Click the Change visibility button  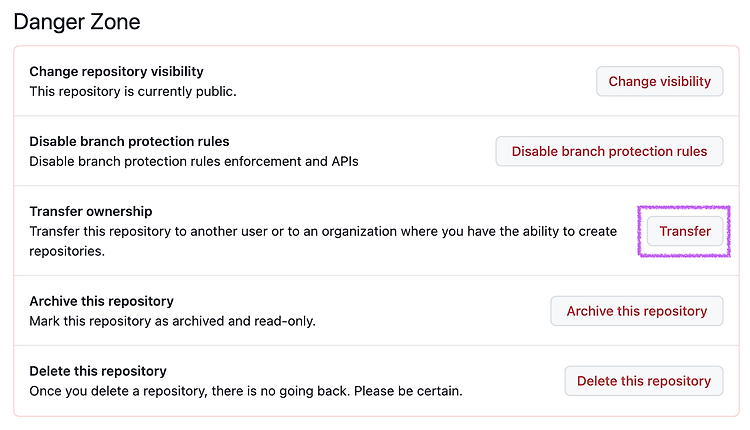tap(660, 81)
